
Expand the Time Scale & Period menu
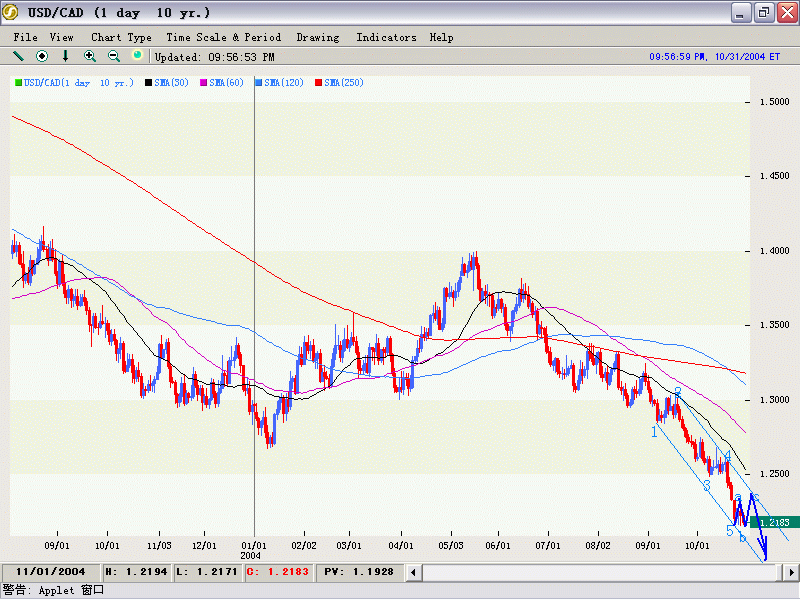[223, 37]
